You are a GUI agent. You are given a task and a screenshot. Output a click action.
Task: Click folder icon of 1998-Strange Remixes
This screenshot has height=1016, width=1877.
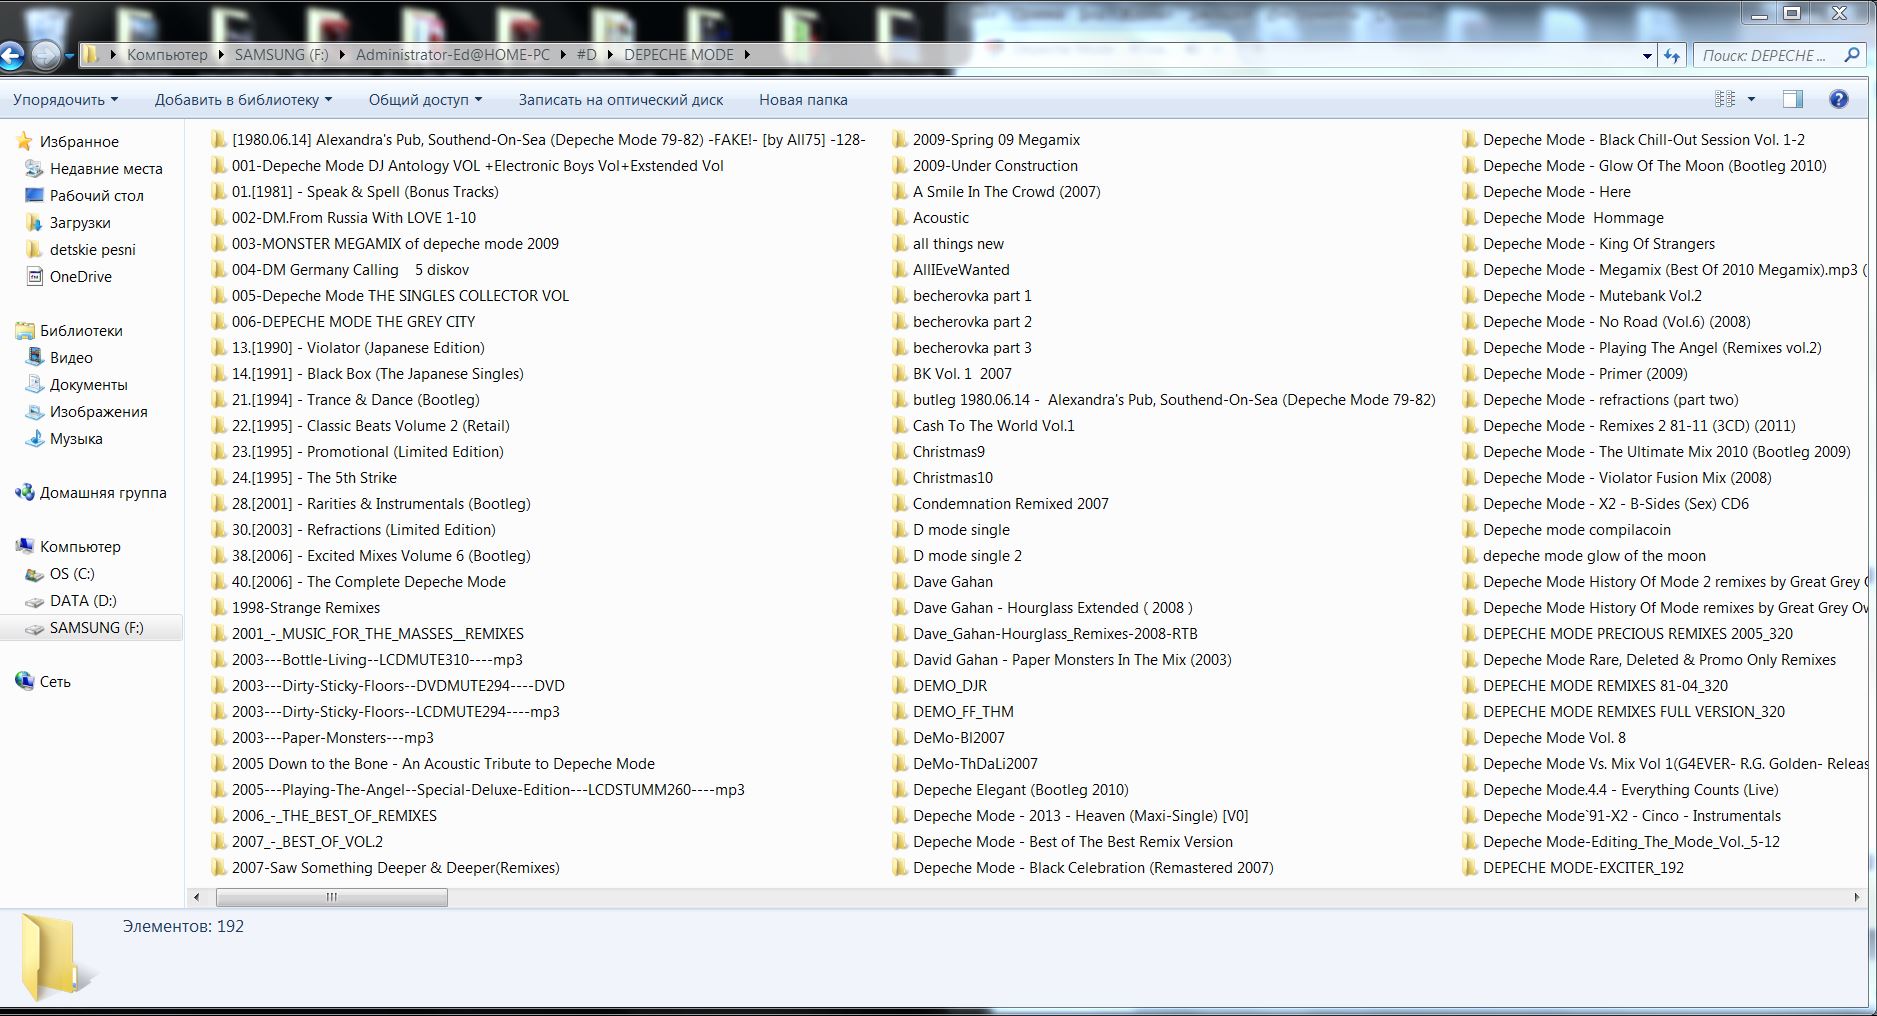tap(219, 608)
